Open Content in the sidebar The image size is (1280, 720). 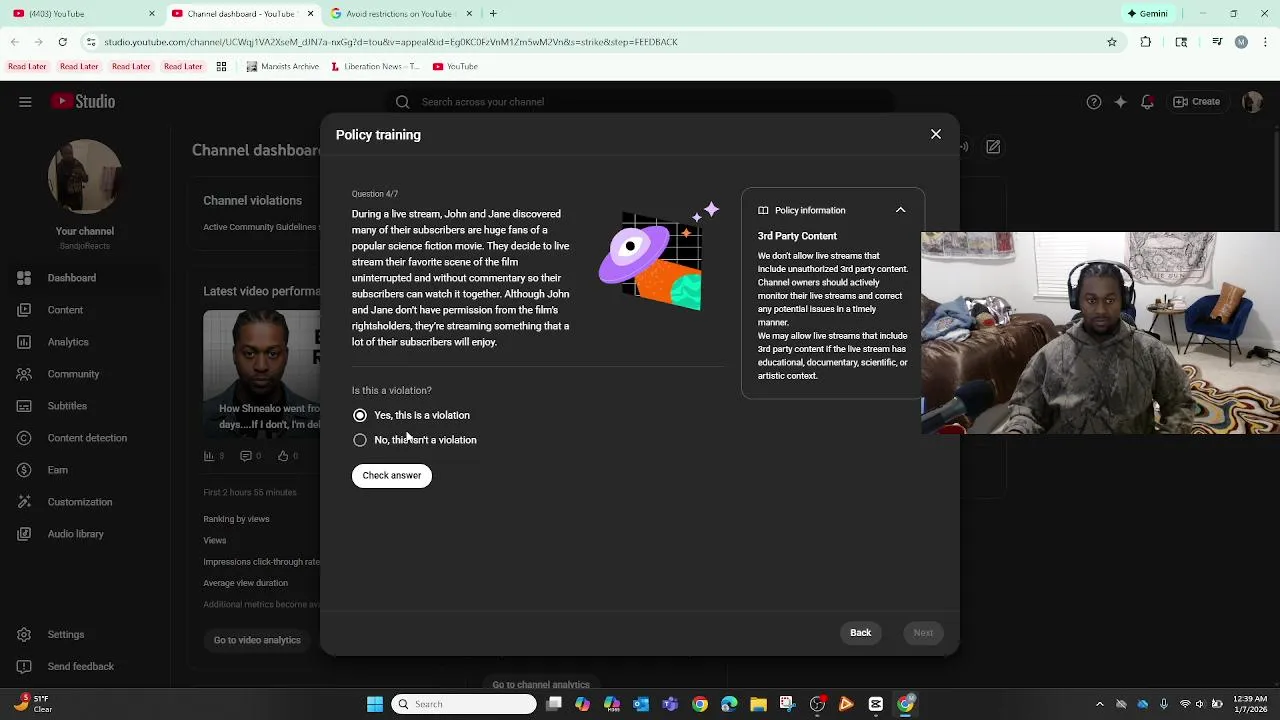pos(85,310)
